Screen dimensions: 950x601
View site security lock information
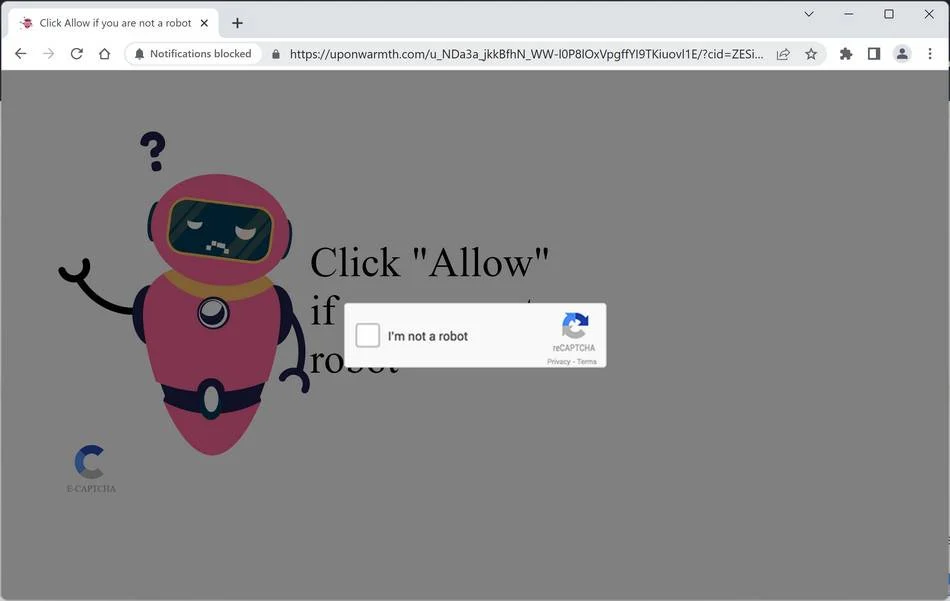pyautogui.click(x=276, y=55)
